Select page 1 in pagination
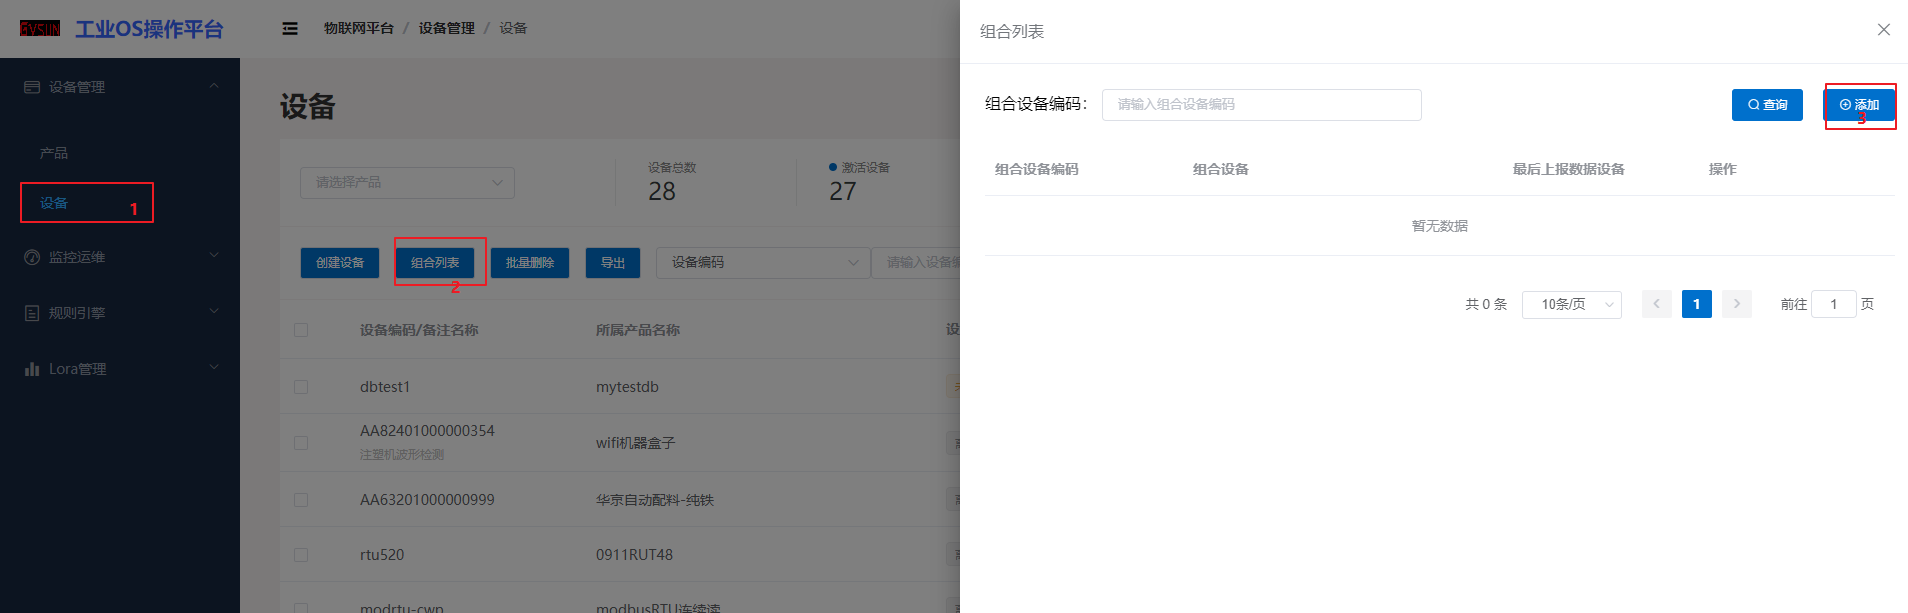Image resolution: width=1908 pixels, height=613 pixels. [1697, 304]
